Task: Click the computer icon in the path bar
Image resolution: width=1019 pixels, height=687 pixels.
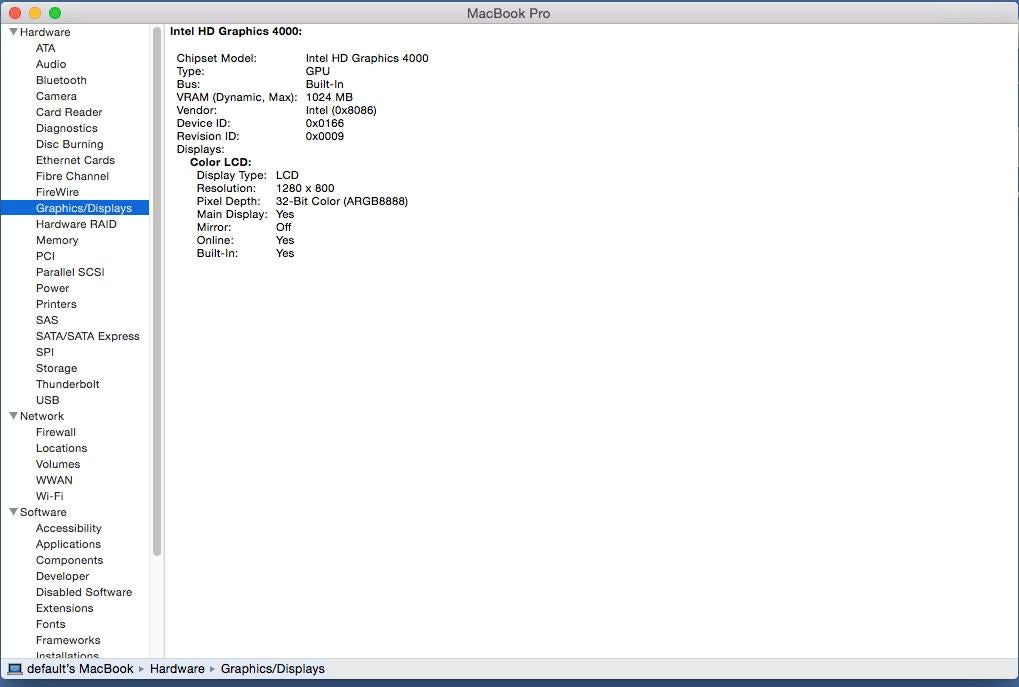Action: point(15,669)
